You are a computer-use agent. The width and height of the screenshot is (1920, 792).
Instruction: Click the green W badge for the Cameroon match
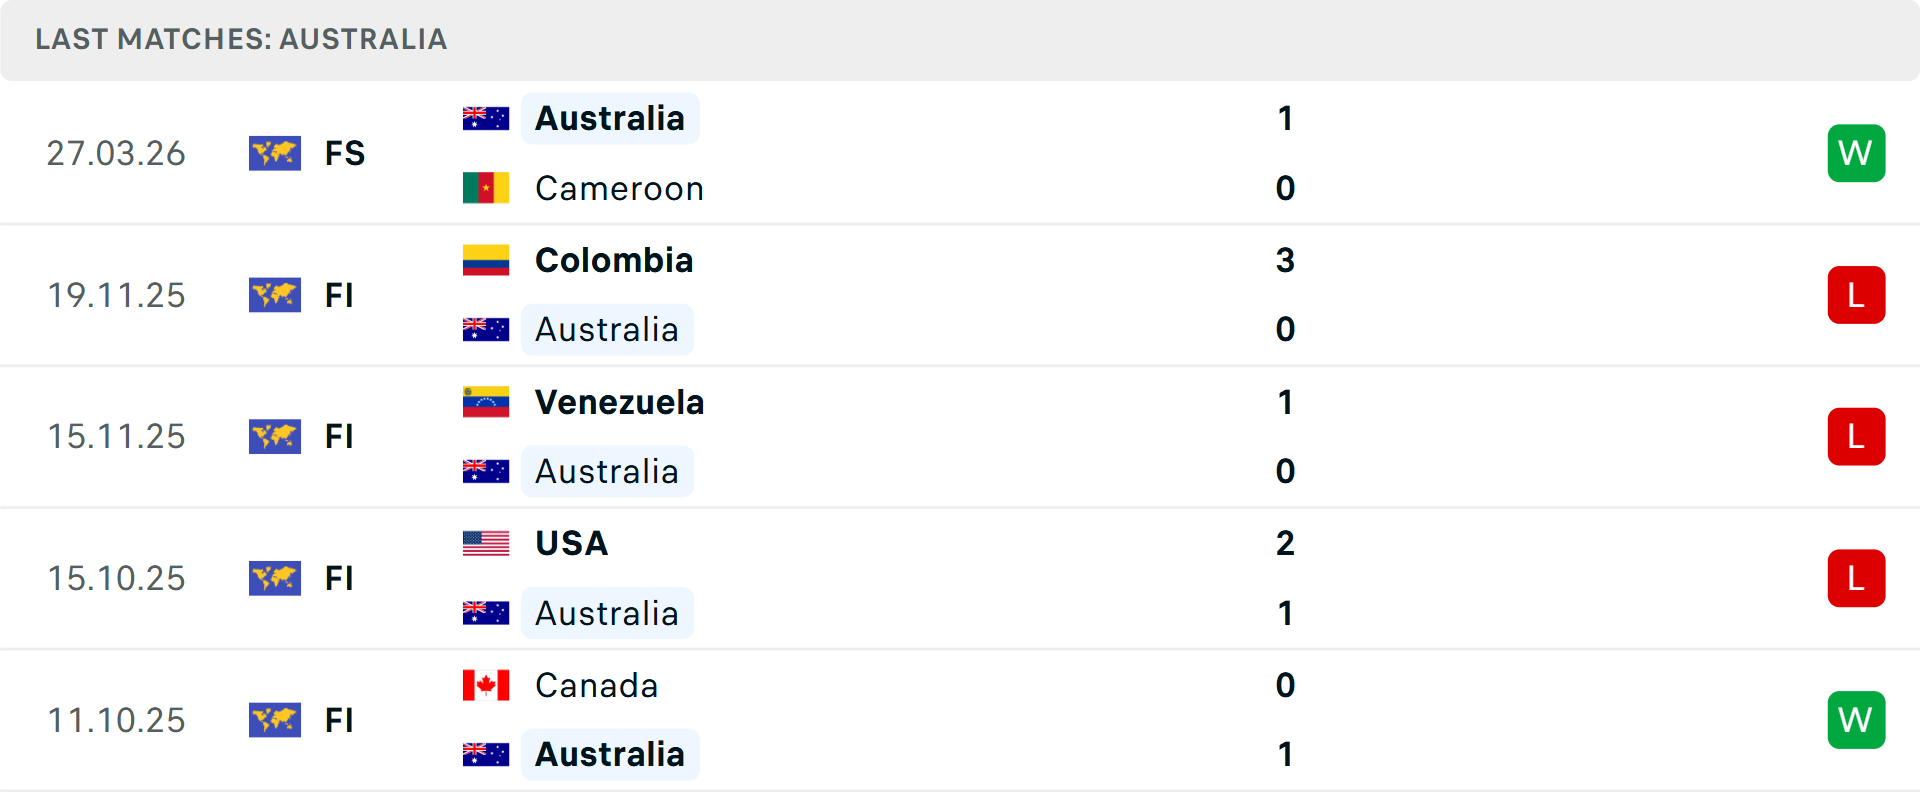click(1856, 153)
